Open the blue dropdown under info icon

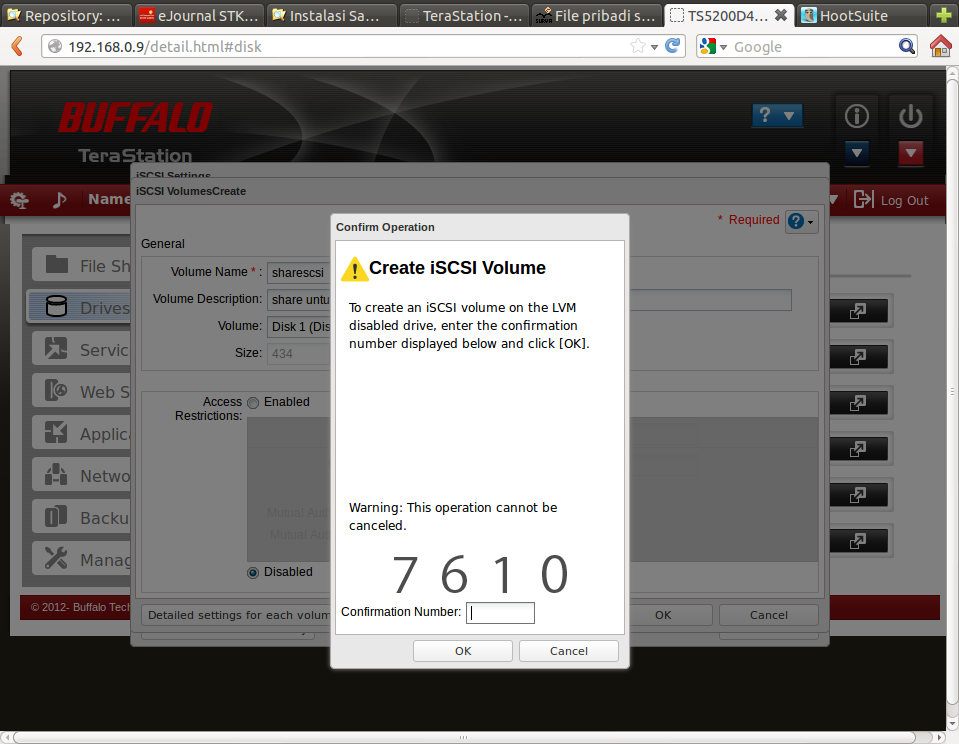(x=857, y=153)
